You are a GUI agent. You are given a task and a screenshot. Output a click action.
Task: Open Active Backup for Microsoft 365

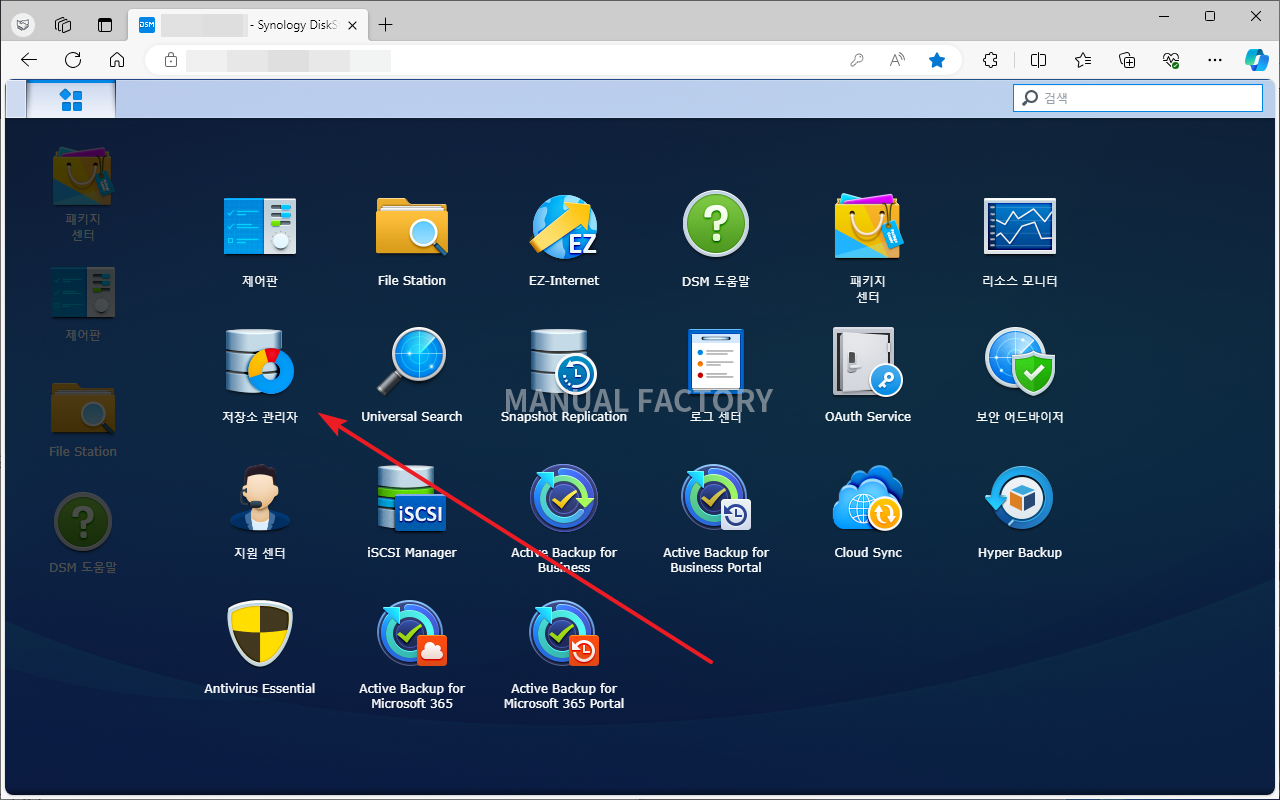(x=412, y=633)
